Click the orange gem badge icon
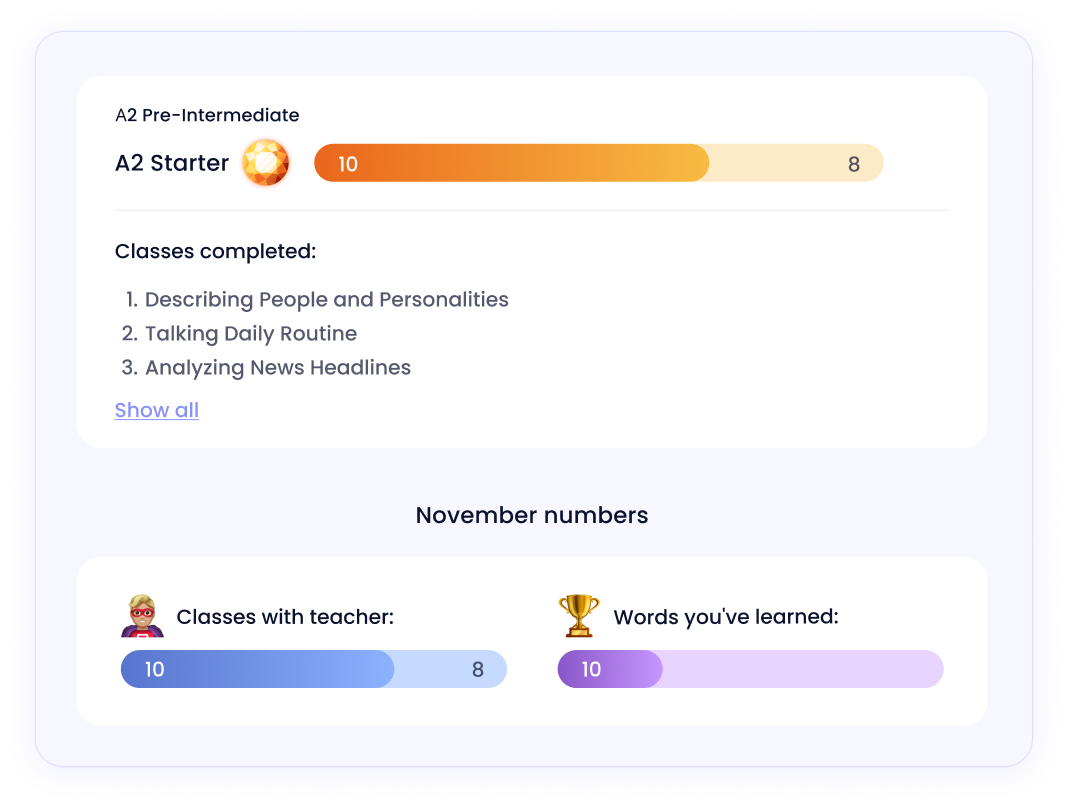The image size is (1067, 805). (266, 163)
